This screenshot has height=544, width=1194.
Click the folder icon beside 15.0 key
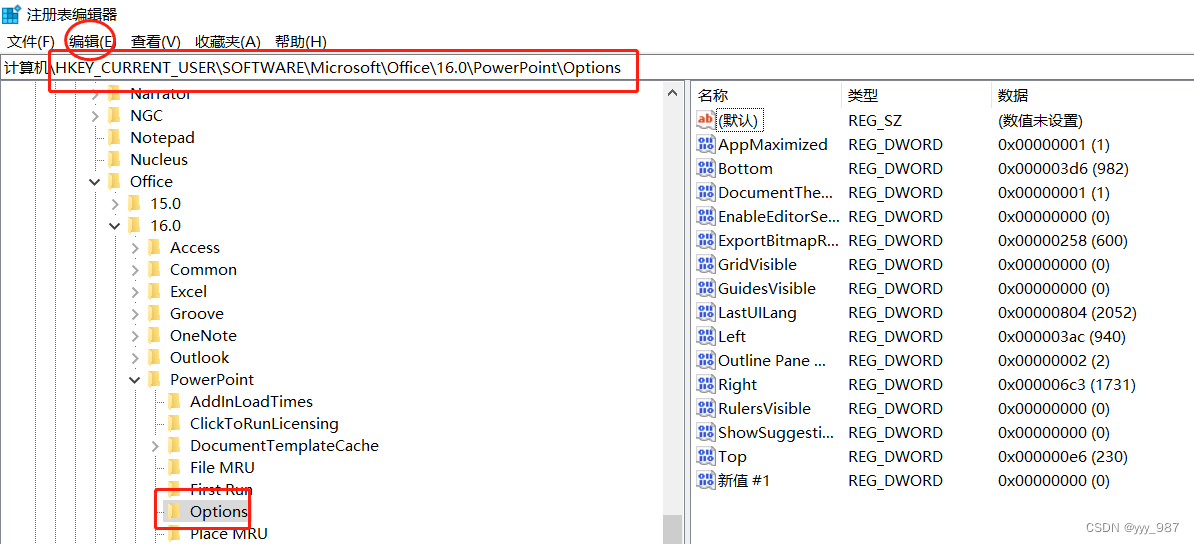(x=135, y=203)
